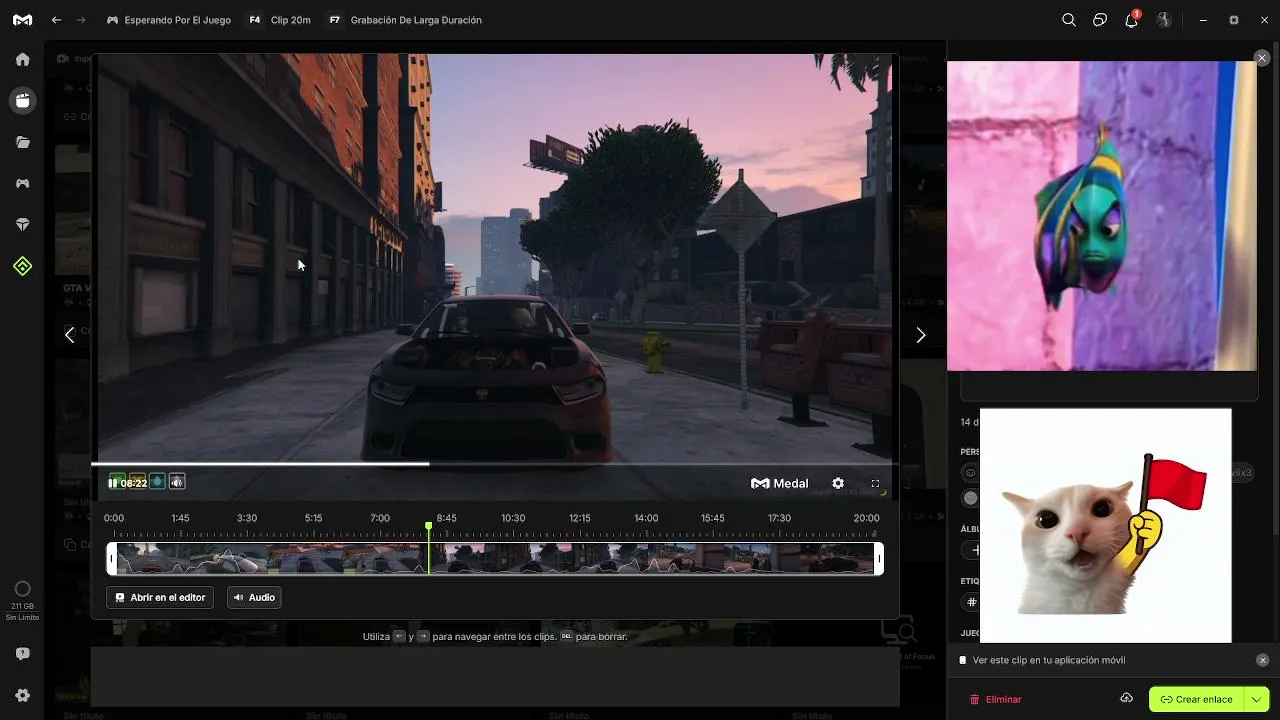Viewport: 1280px width, 720px height.
Task: Trigger the F4 Clip 20m shortcut
Action: point(279,20)
